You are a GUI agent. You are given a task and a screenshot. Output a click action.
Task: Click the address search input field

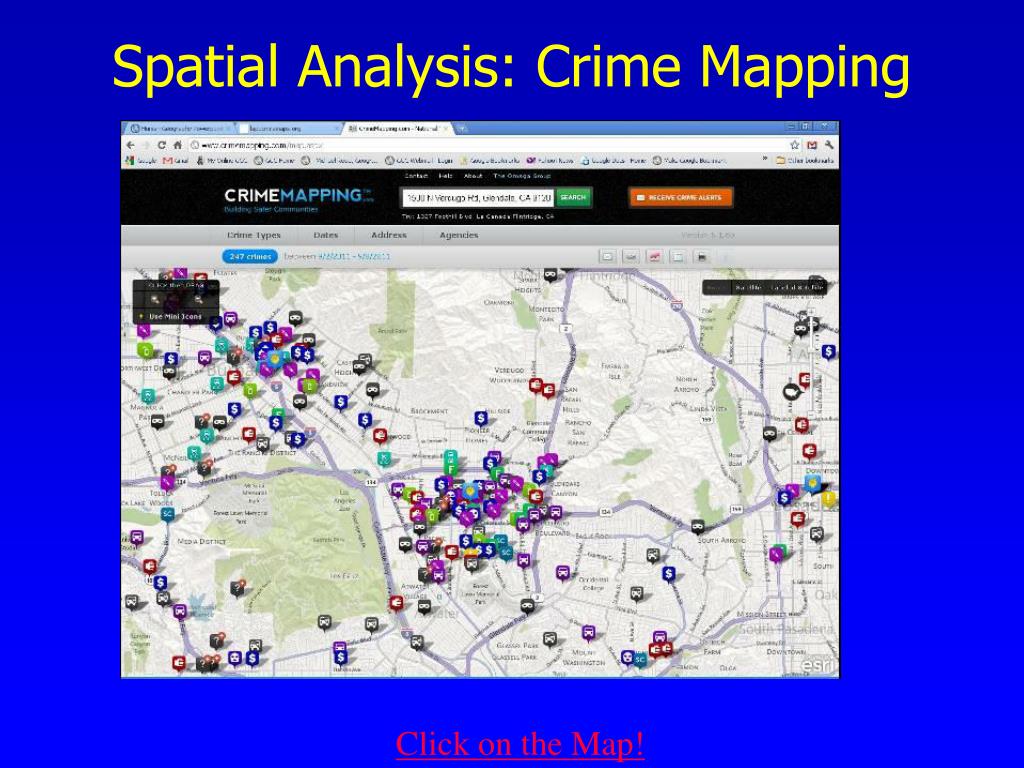tap(477, 197)
